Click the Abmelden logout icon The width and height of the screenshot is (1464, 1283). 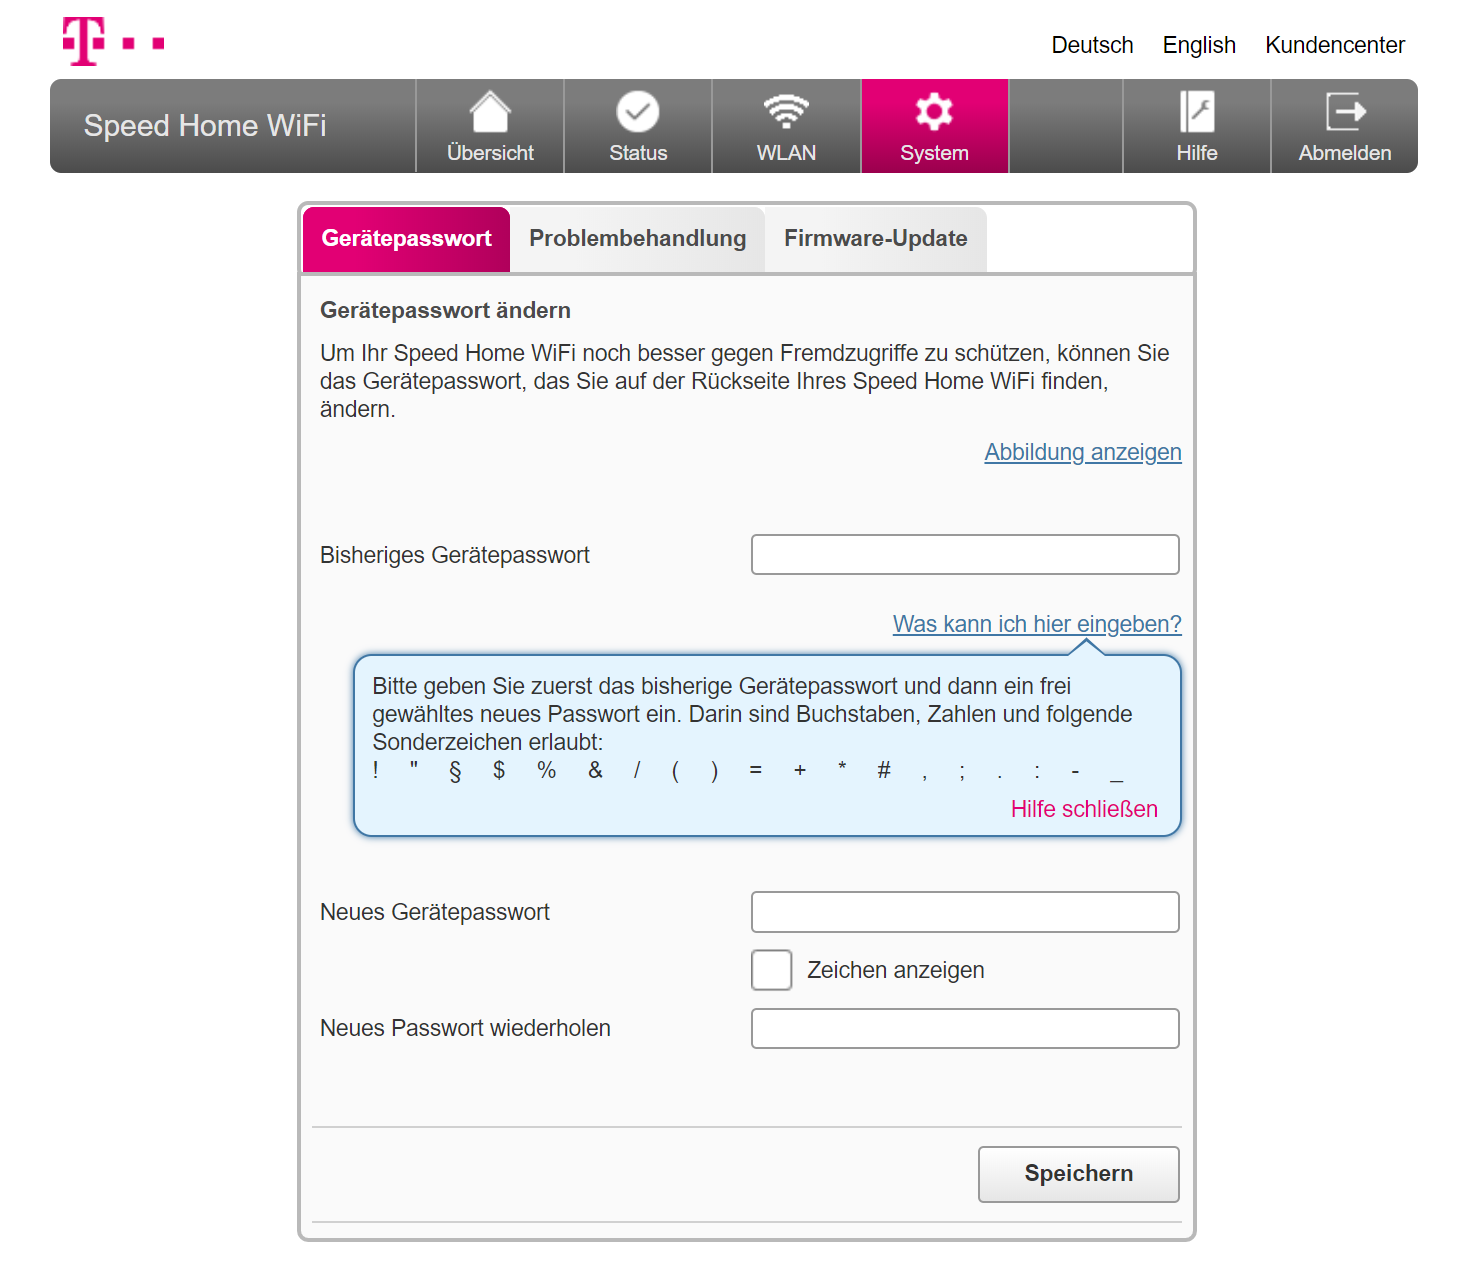pos(1345,112)
